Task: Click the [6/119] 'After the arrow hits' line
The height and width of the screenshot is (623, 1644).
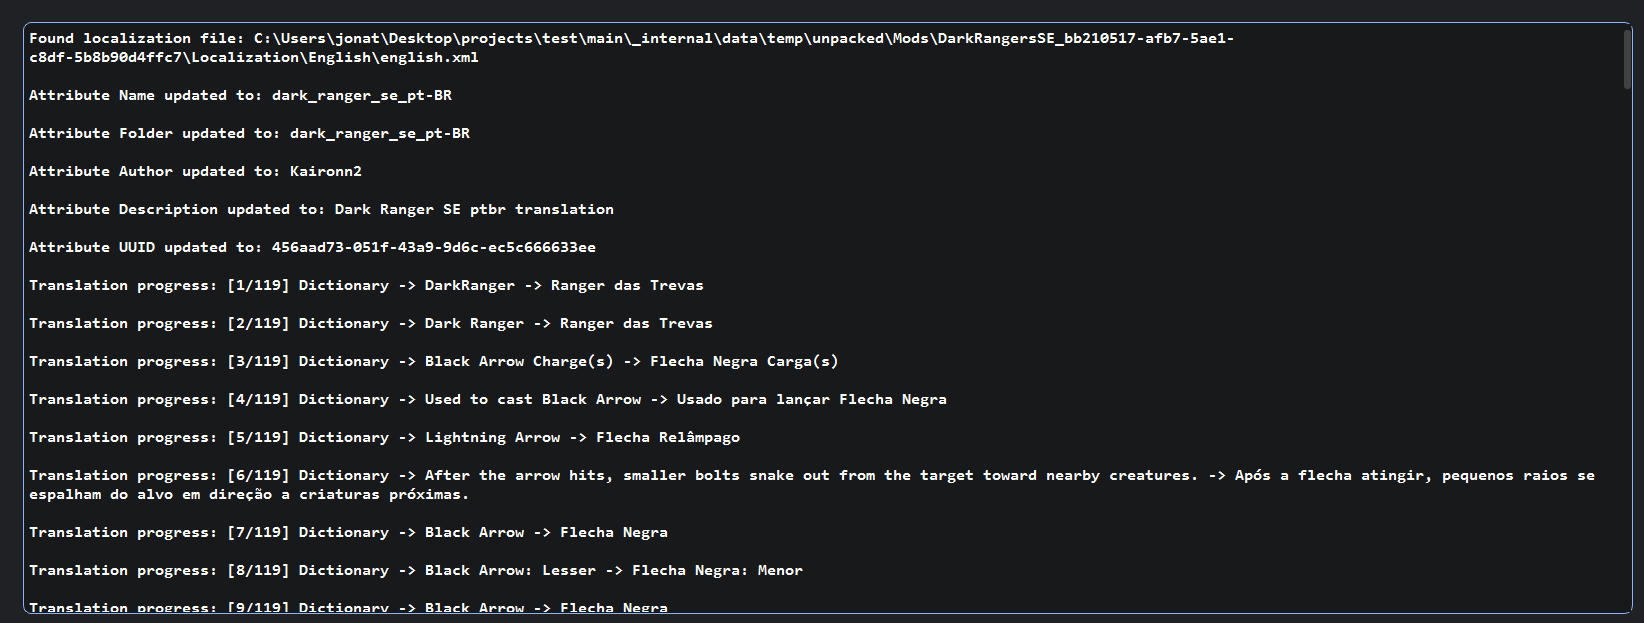Action: click(x=812, y=485)
